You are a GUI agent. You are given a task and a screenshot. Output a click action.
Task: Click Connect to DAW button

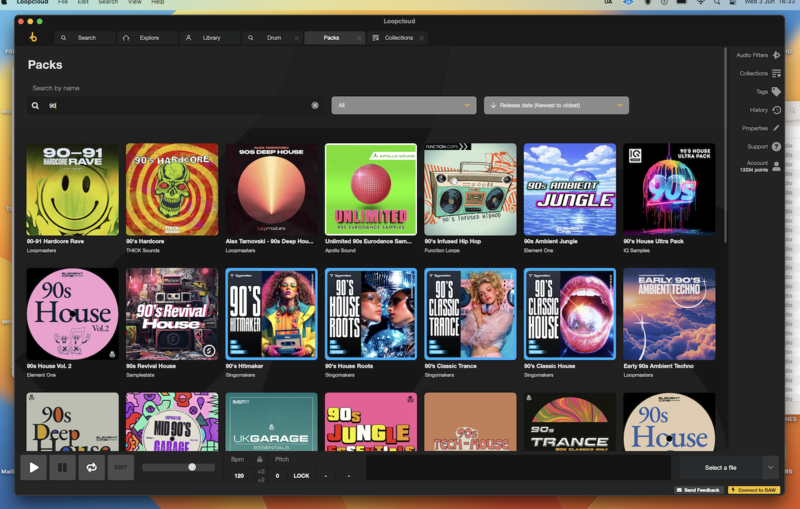coord(754,490)
